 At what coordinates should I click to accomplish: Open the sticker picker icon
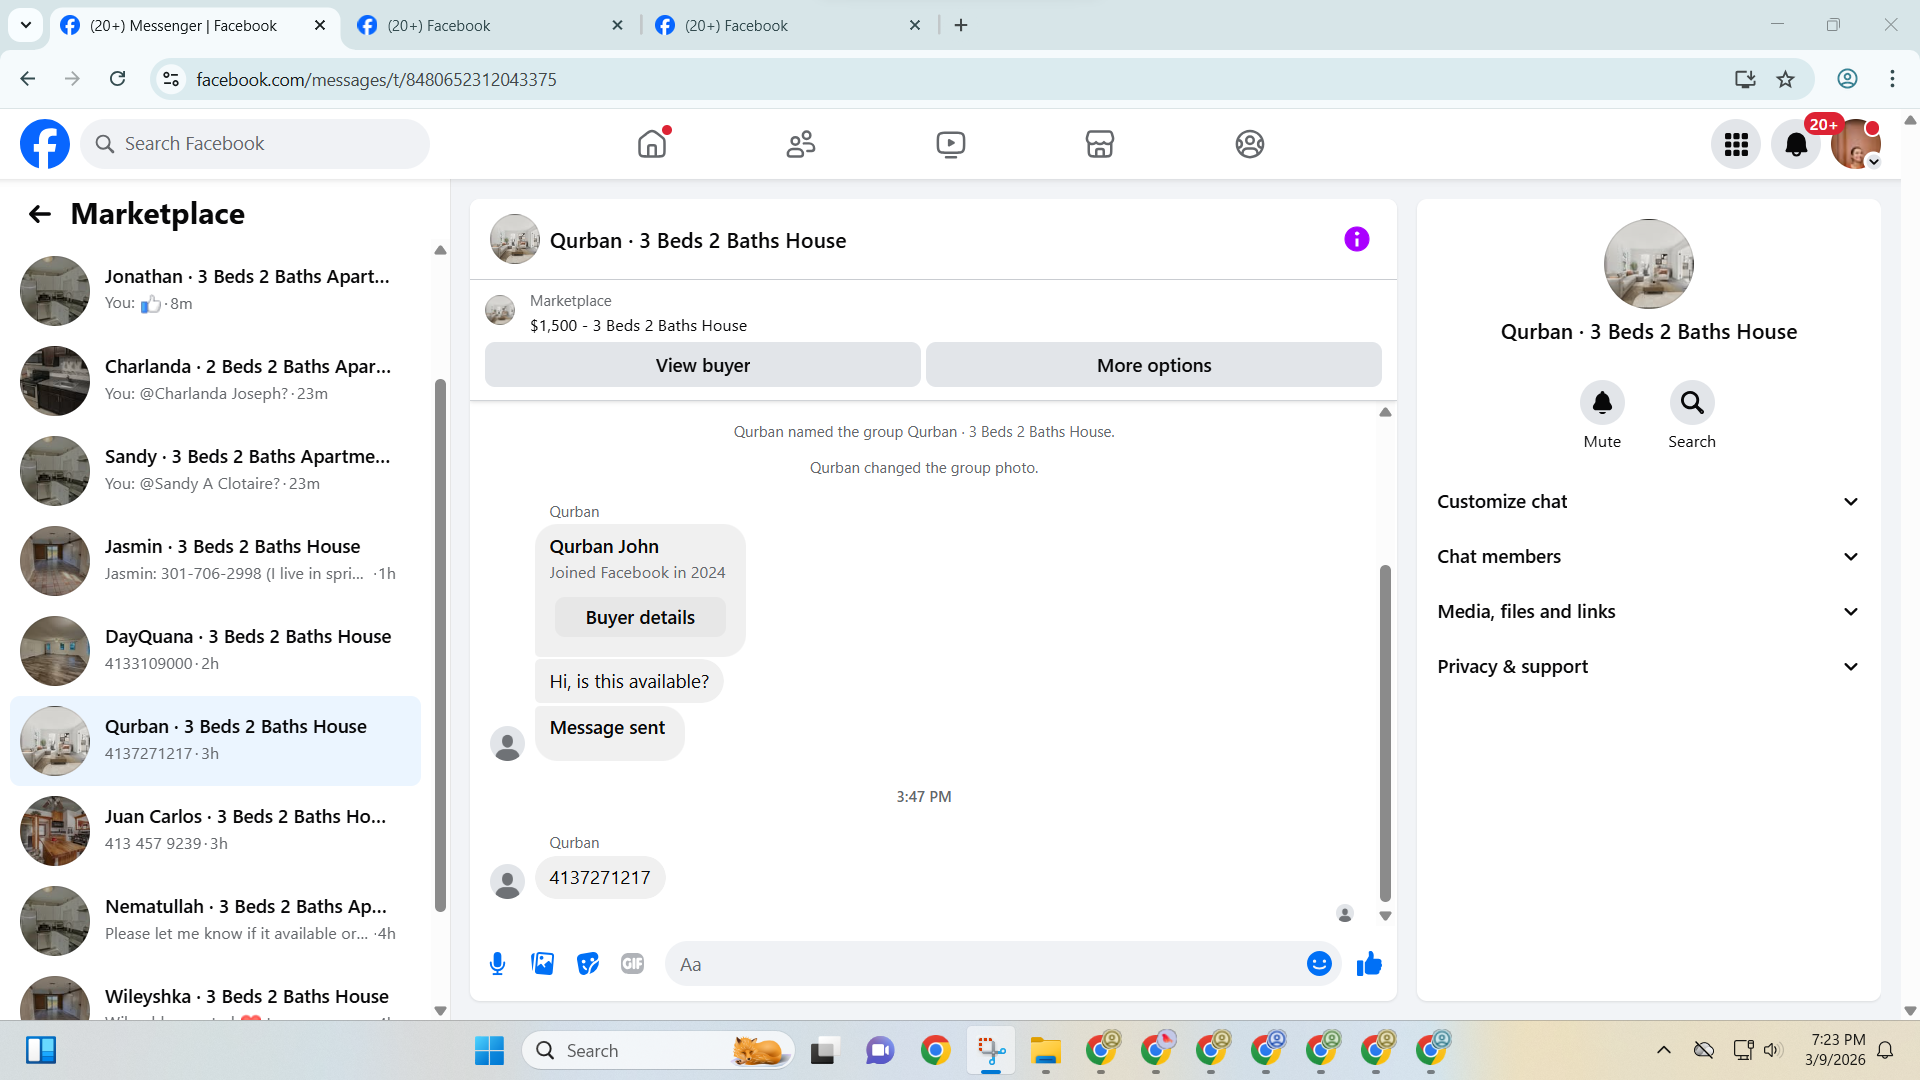coord(588,964)
